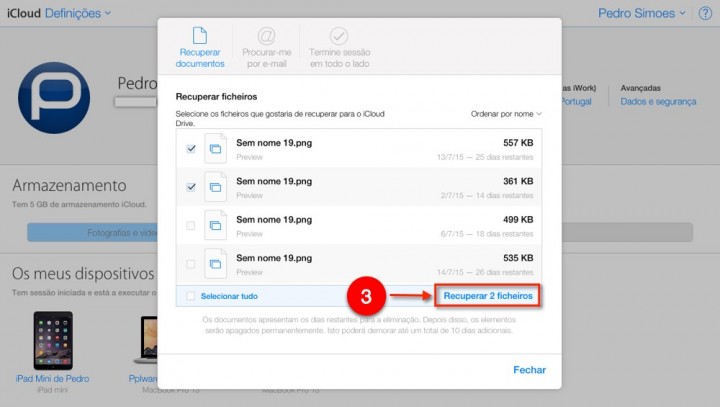720x407 pixels.
Task: Check the 499 KB file checkbox
Action: (x=191, y=226)
